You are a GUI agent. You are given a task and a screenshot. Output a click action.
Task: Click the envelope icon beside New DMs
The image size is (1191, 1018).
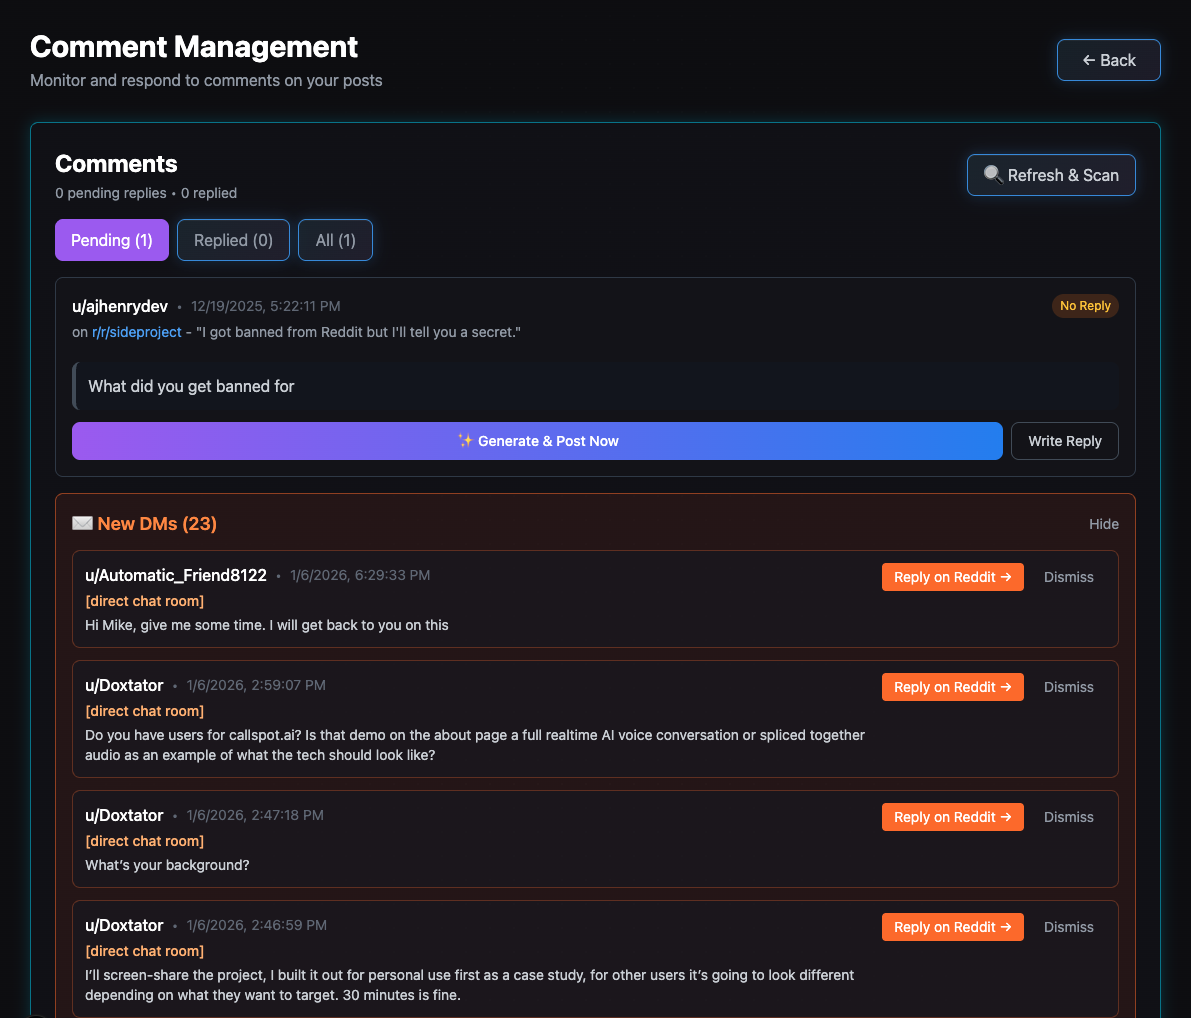coord(82,524)
